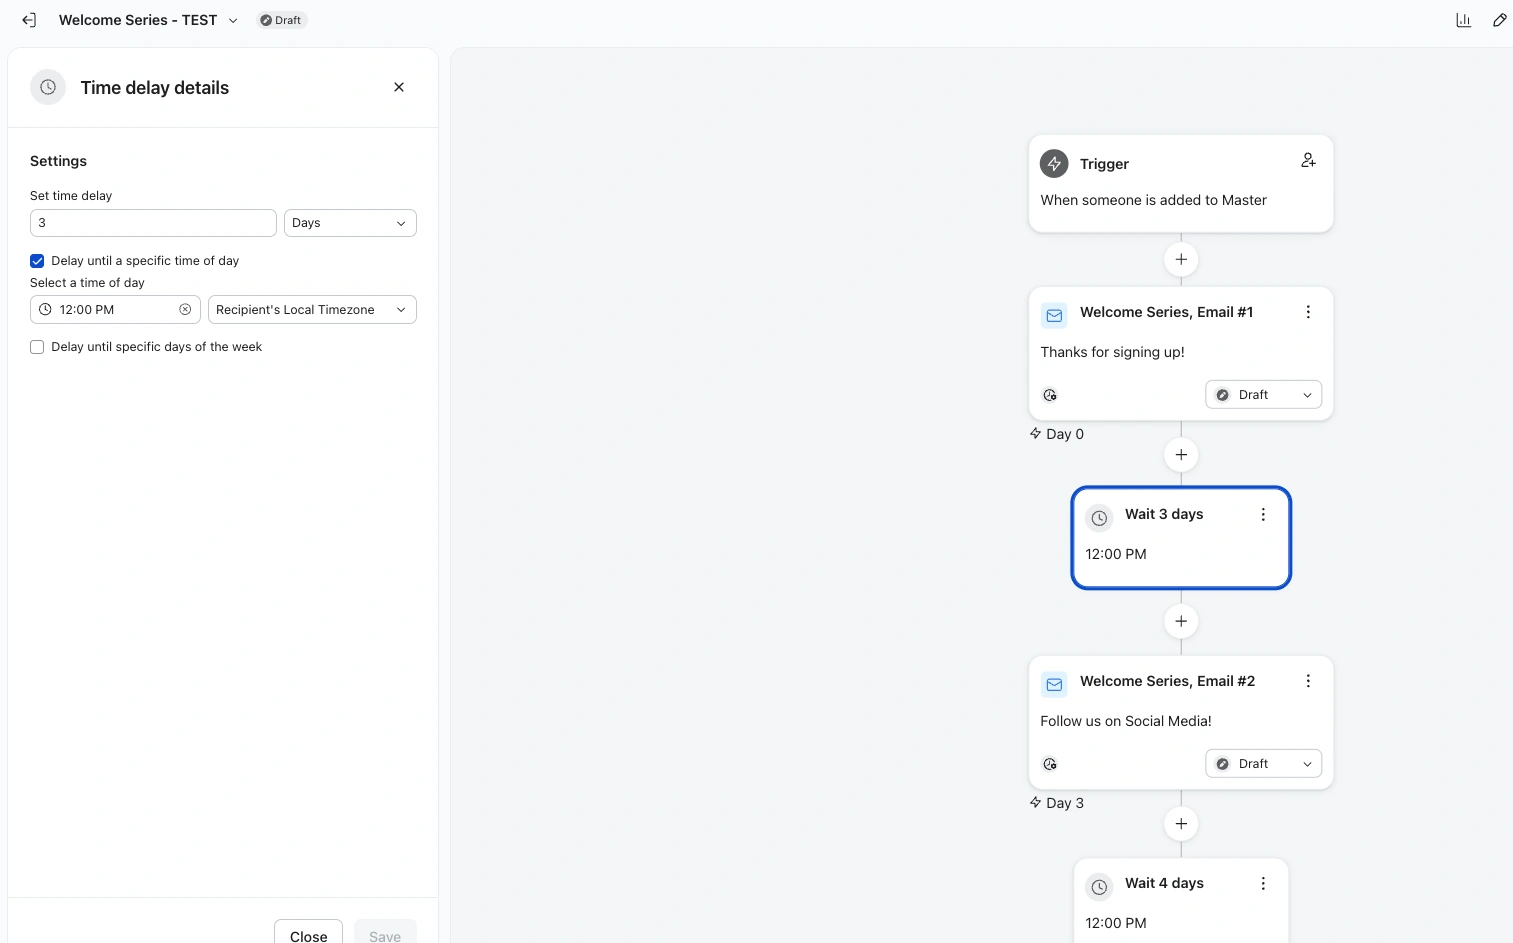The height and width of the screenshot is (943, 1513).
Task: Expand the Welcome Series - TEST flow name menu
Action: tap(233, 20)
